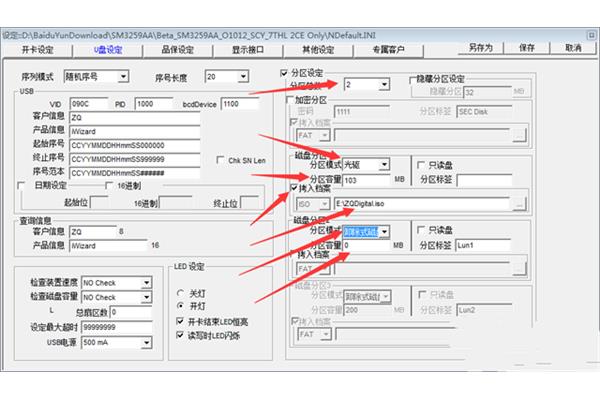
Task: Toggle the Chk SN Len checkbox
Action: coord(220,160)
